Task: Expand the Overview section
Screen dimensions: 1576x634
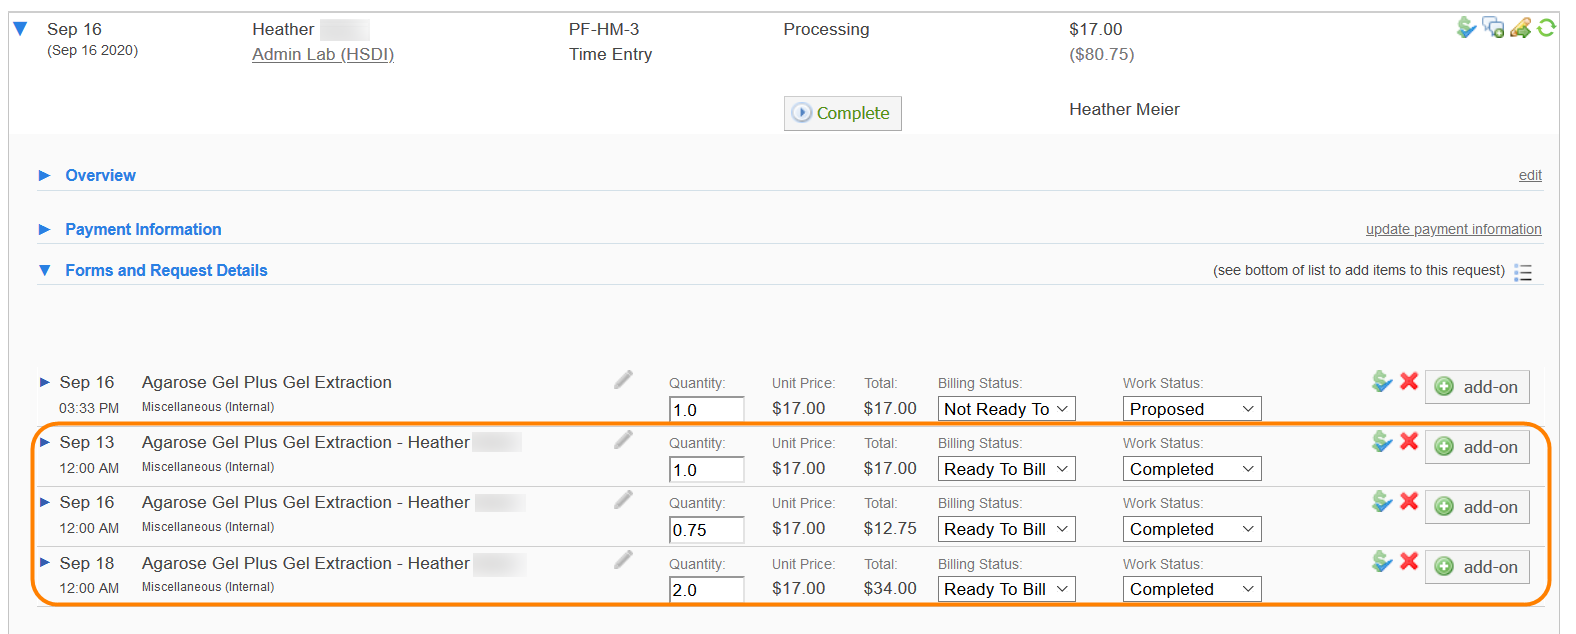Action: pos(100,175)
